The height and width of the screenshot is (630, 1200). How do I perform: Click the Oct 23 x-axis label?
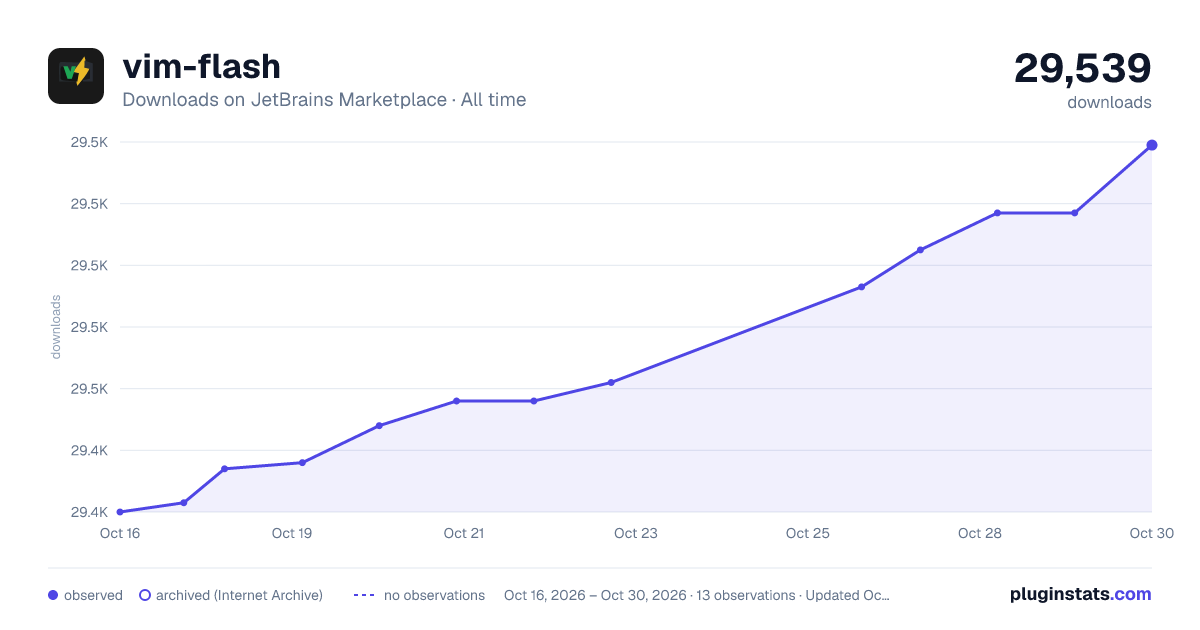(636, 533)
